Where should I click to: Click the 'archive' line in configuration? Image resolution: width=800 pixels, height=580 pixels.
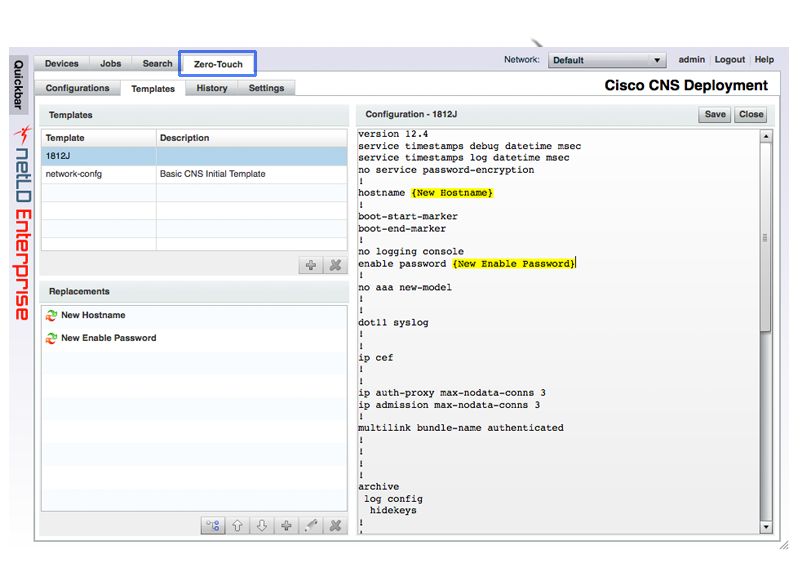379,487
